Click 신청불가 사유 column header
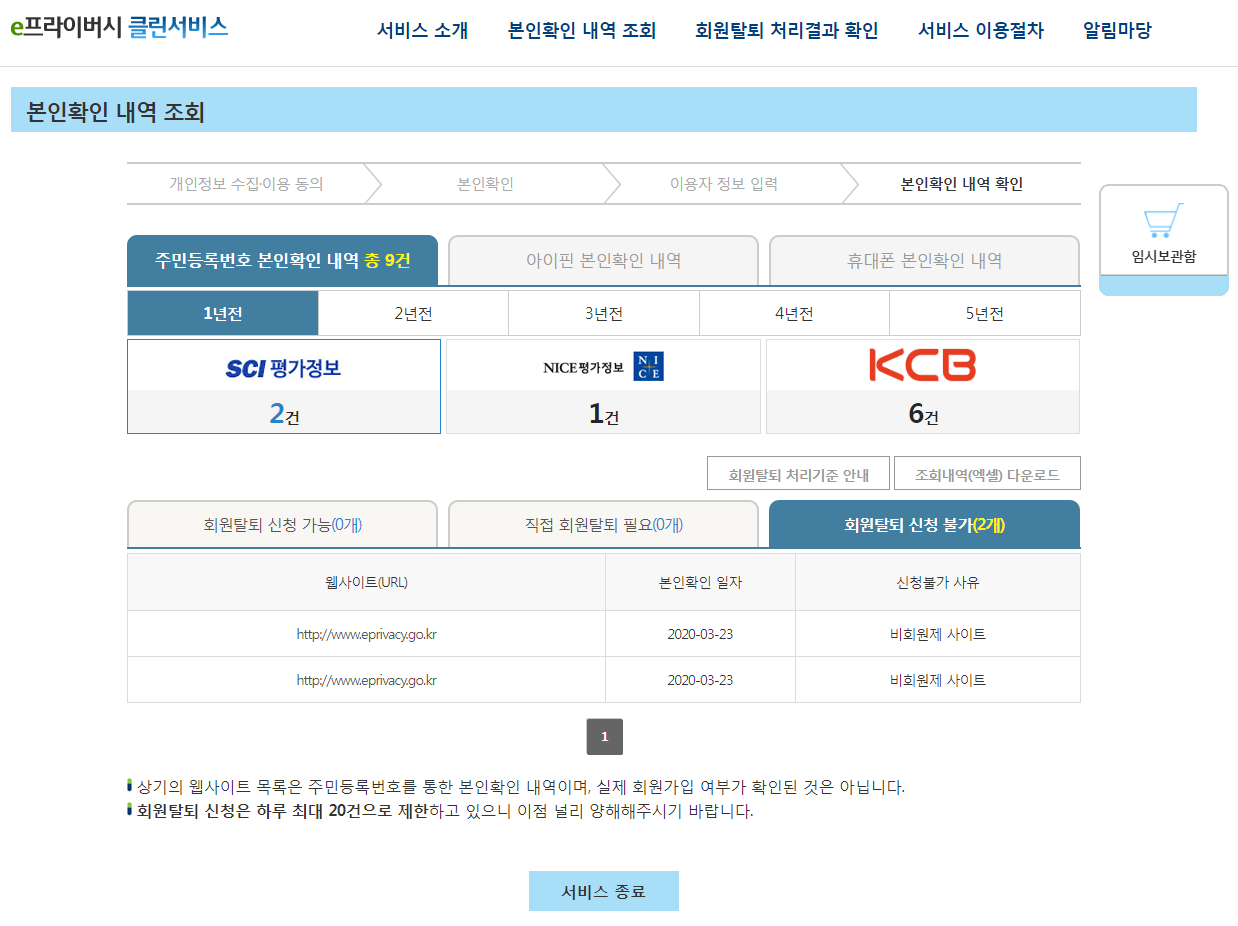Screen dimensions: 1238x926 click(938, 582)
